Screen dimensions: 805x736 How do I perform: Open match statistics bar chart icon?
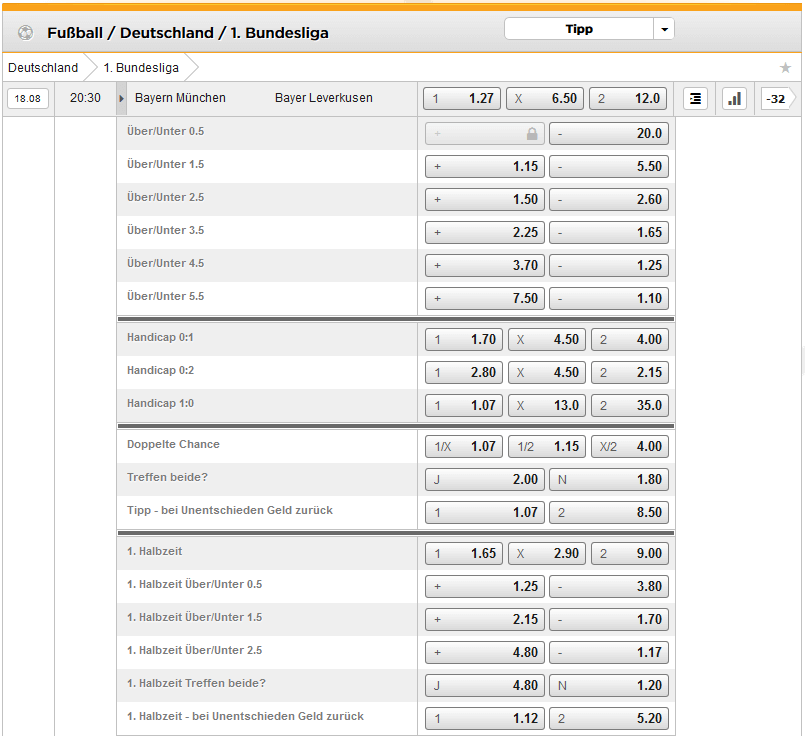pos(734,99)
